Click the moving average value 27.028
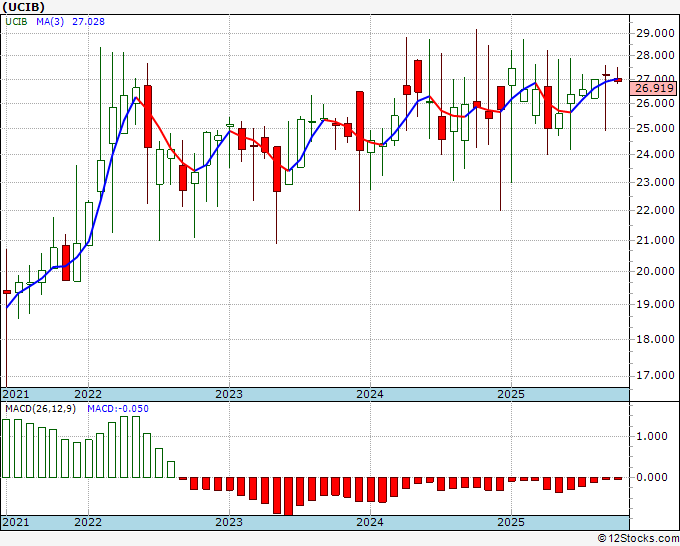 pos(88,21)
